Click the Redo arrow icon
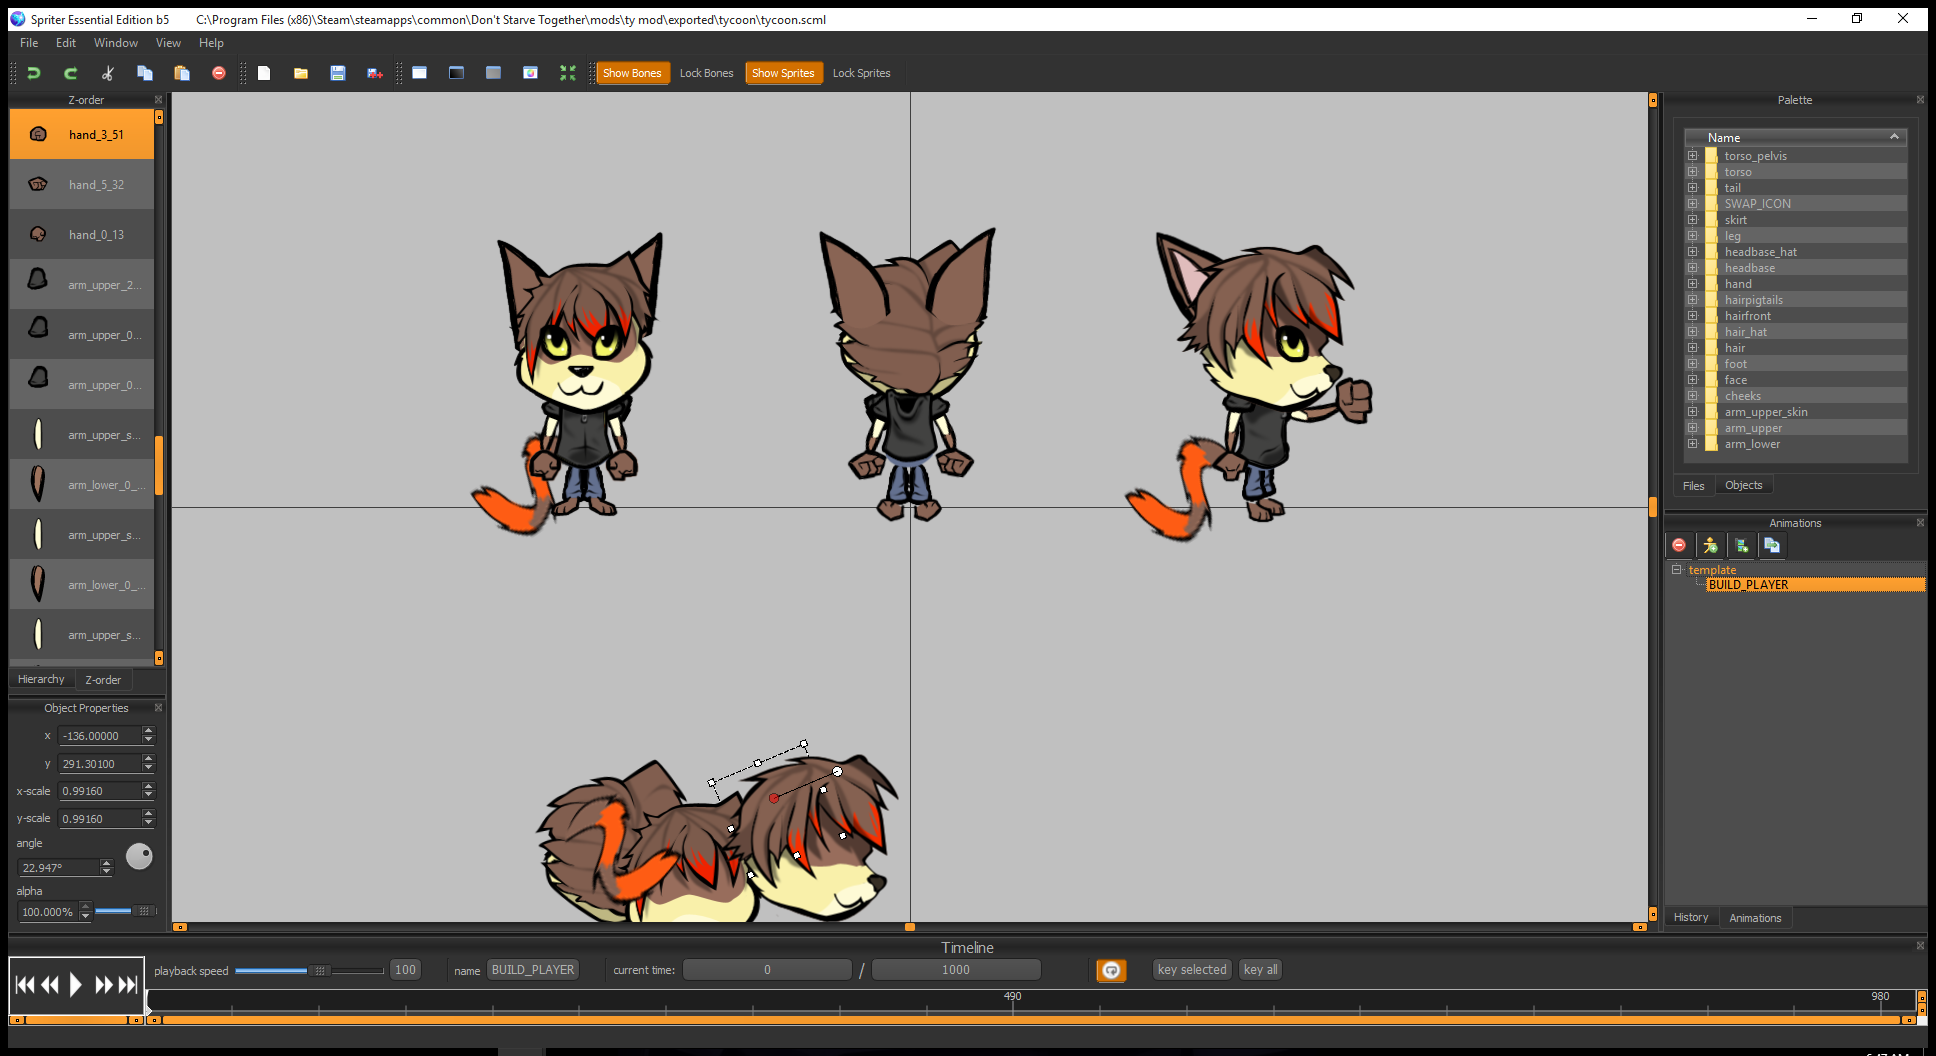The image size is (1936, 1056). tap(71, 73)
